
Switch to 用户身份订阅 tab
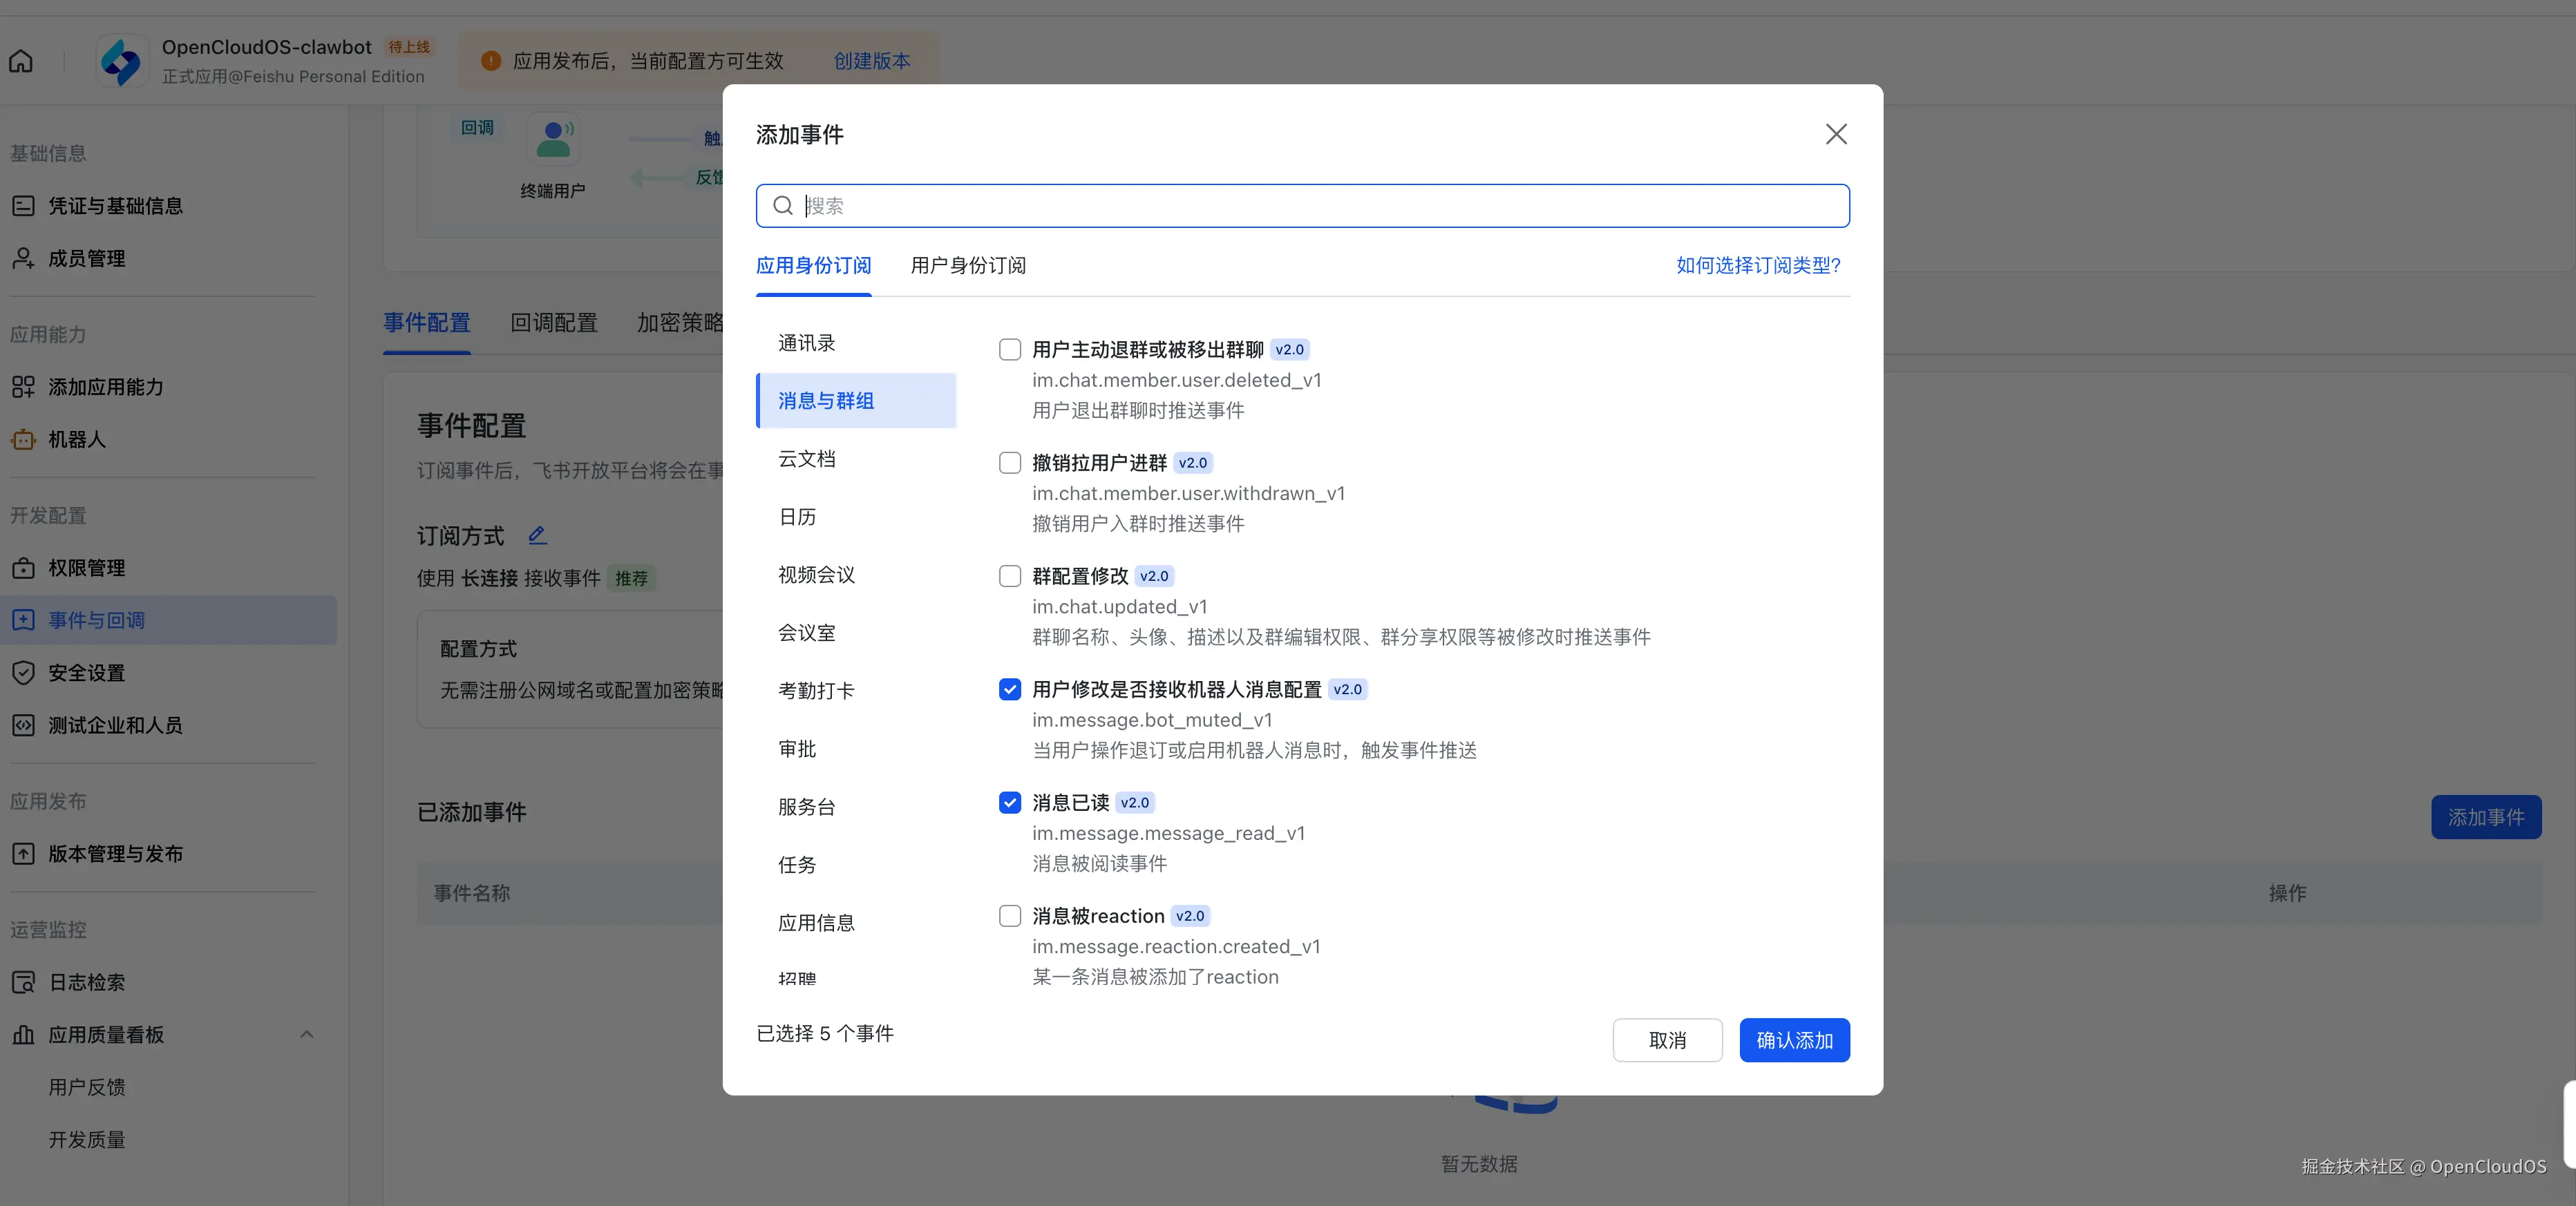point(967,265)
